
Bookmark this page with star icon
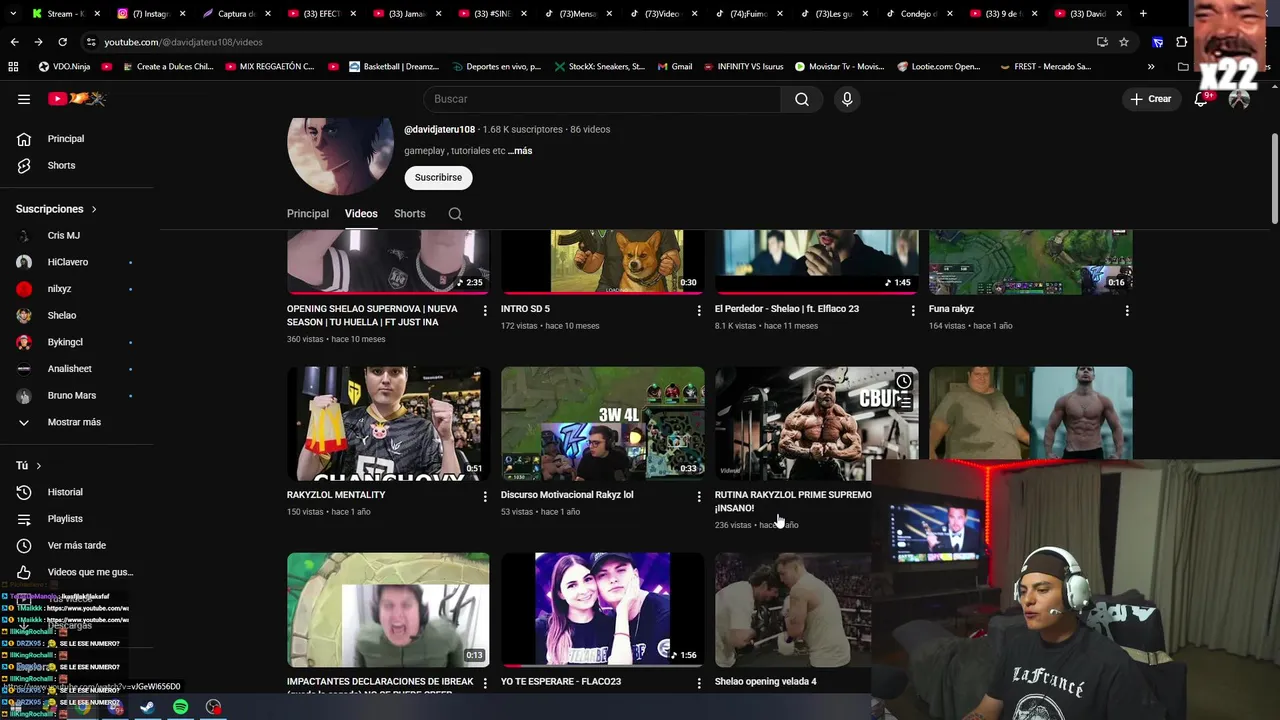coord(1124,42)
